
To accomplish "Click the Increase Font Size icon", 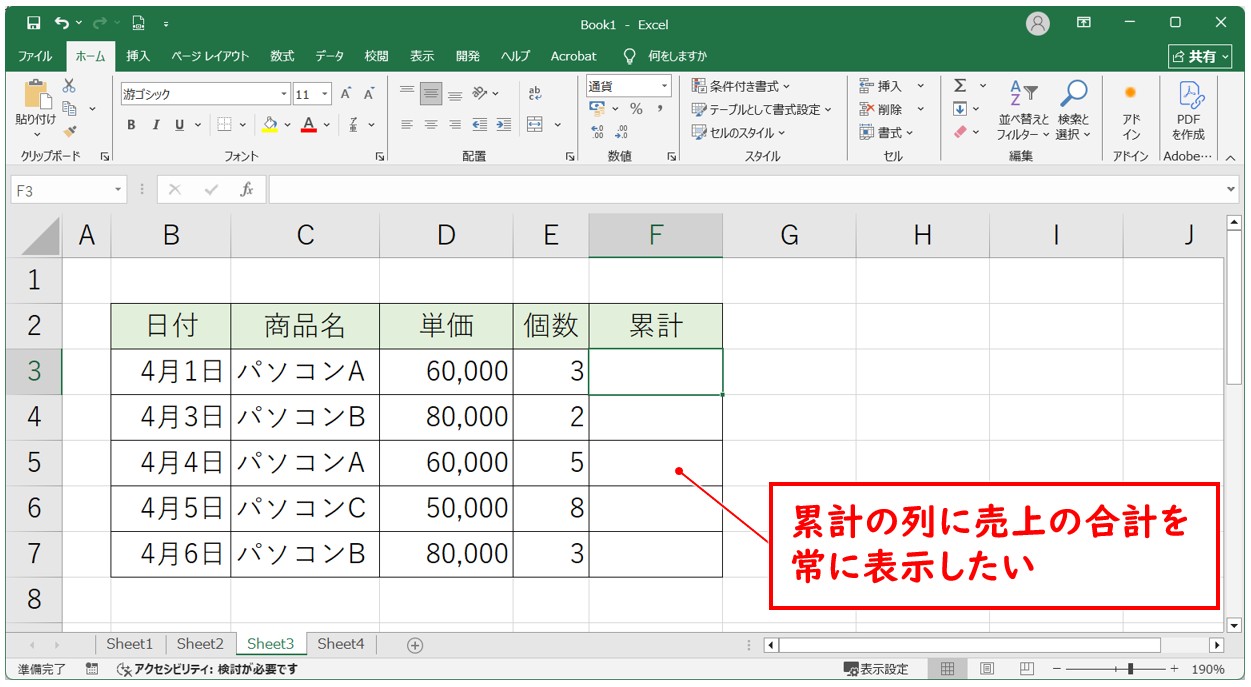I will 346,94.
